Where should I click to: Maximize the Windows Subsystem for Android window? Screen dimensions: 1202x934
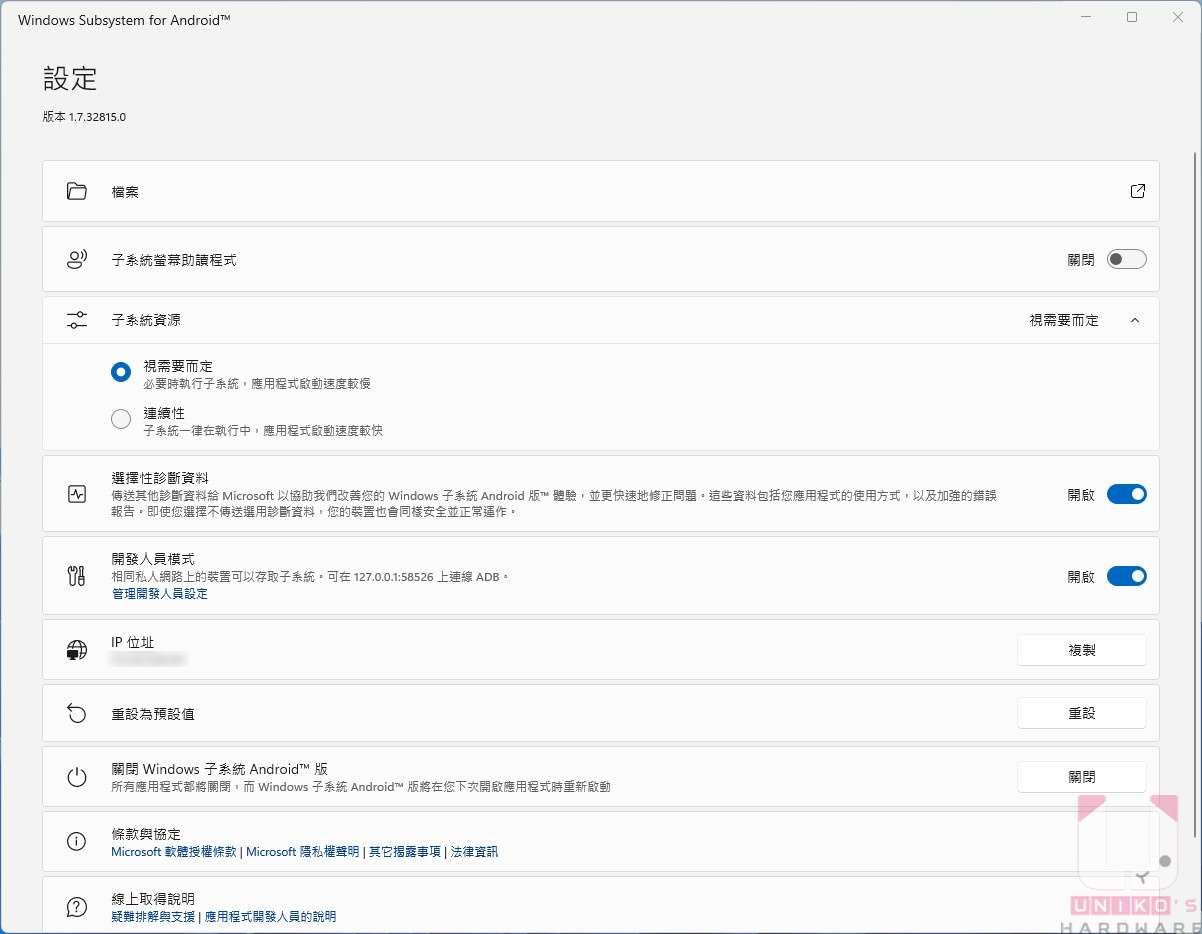tap(1132, 17)
